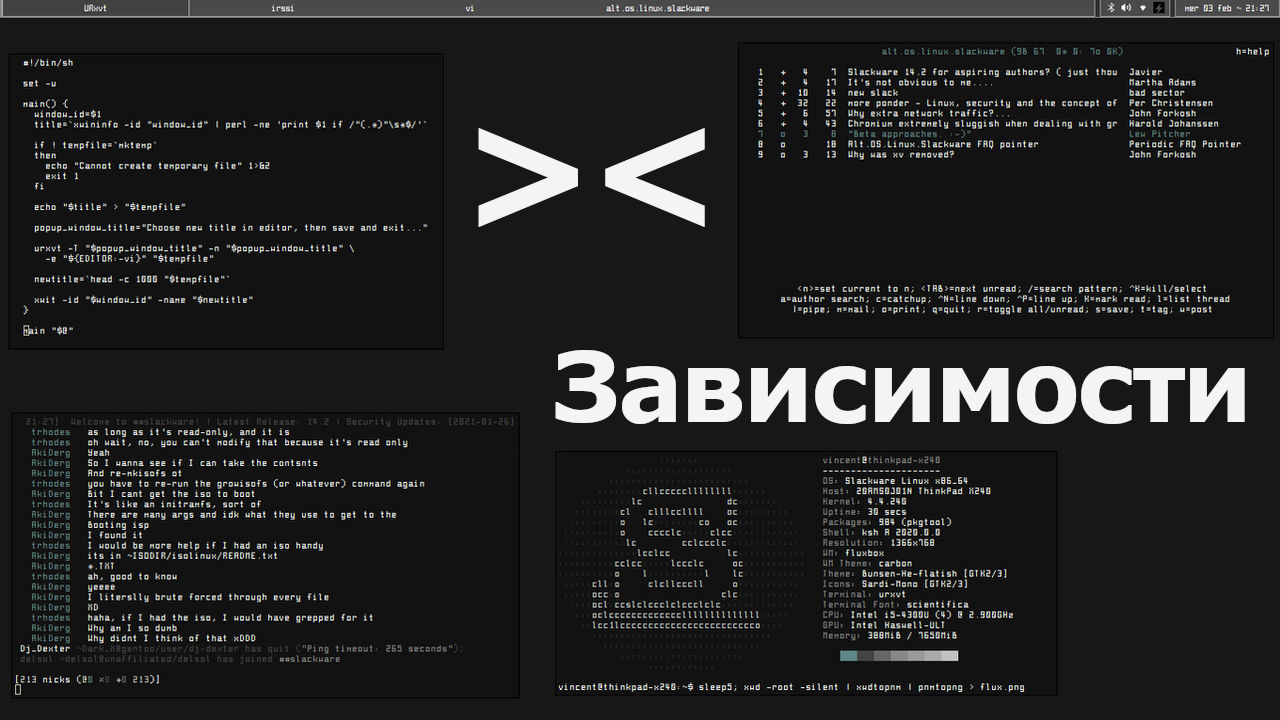This screenshot has height=720, width=1280.
Task: Click the volume speaker tray icon
Action: tap(1127, 8)
